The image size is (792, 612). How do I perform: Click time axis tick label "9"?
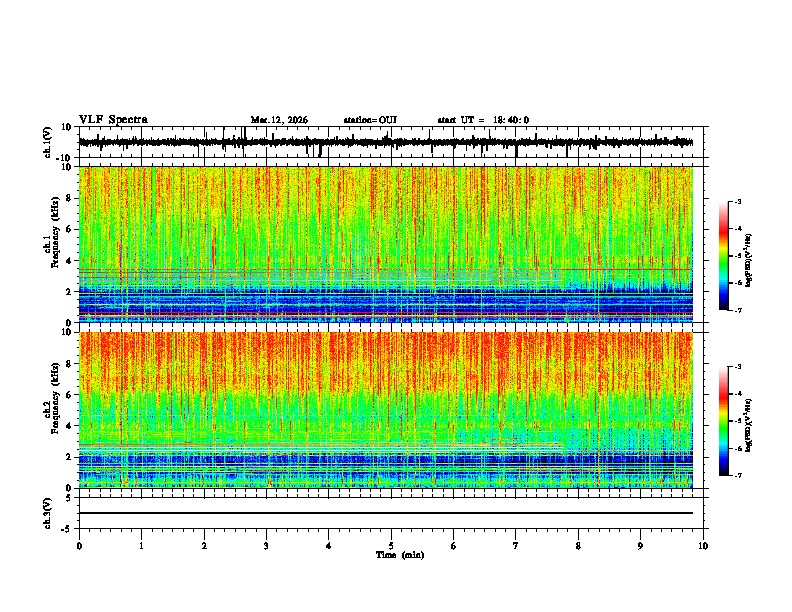[x=640, y=546]
